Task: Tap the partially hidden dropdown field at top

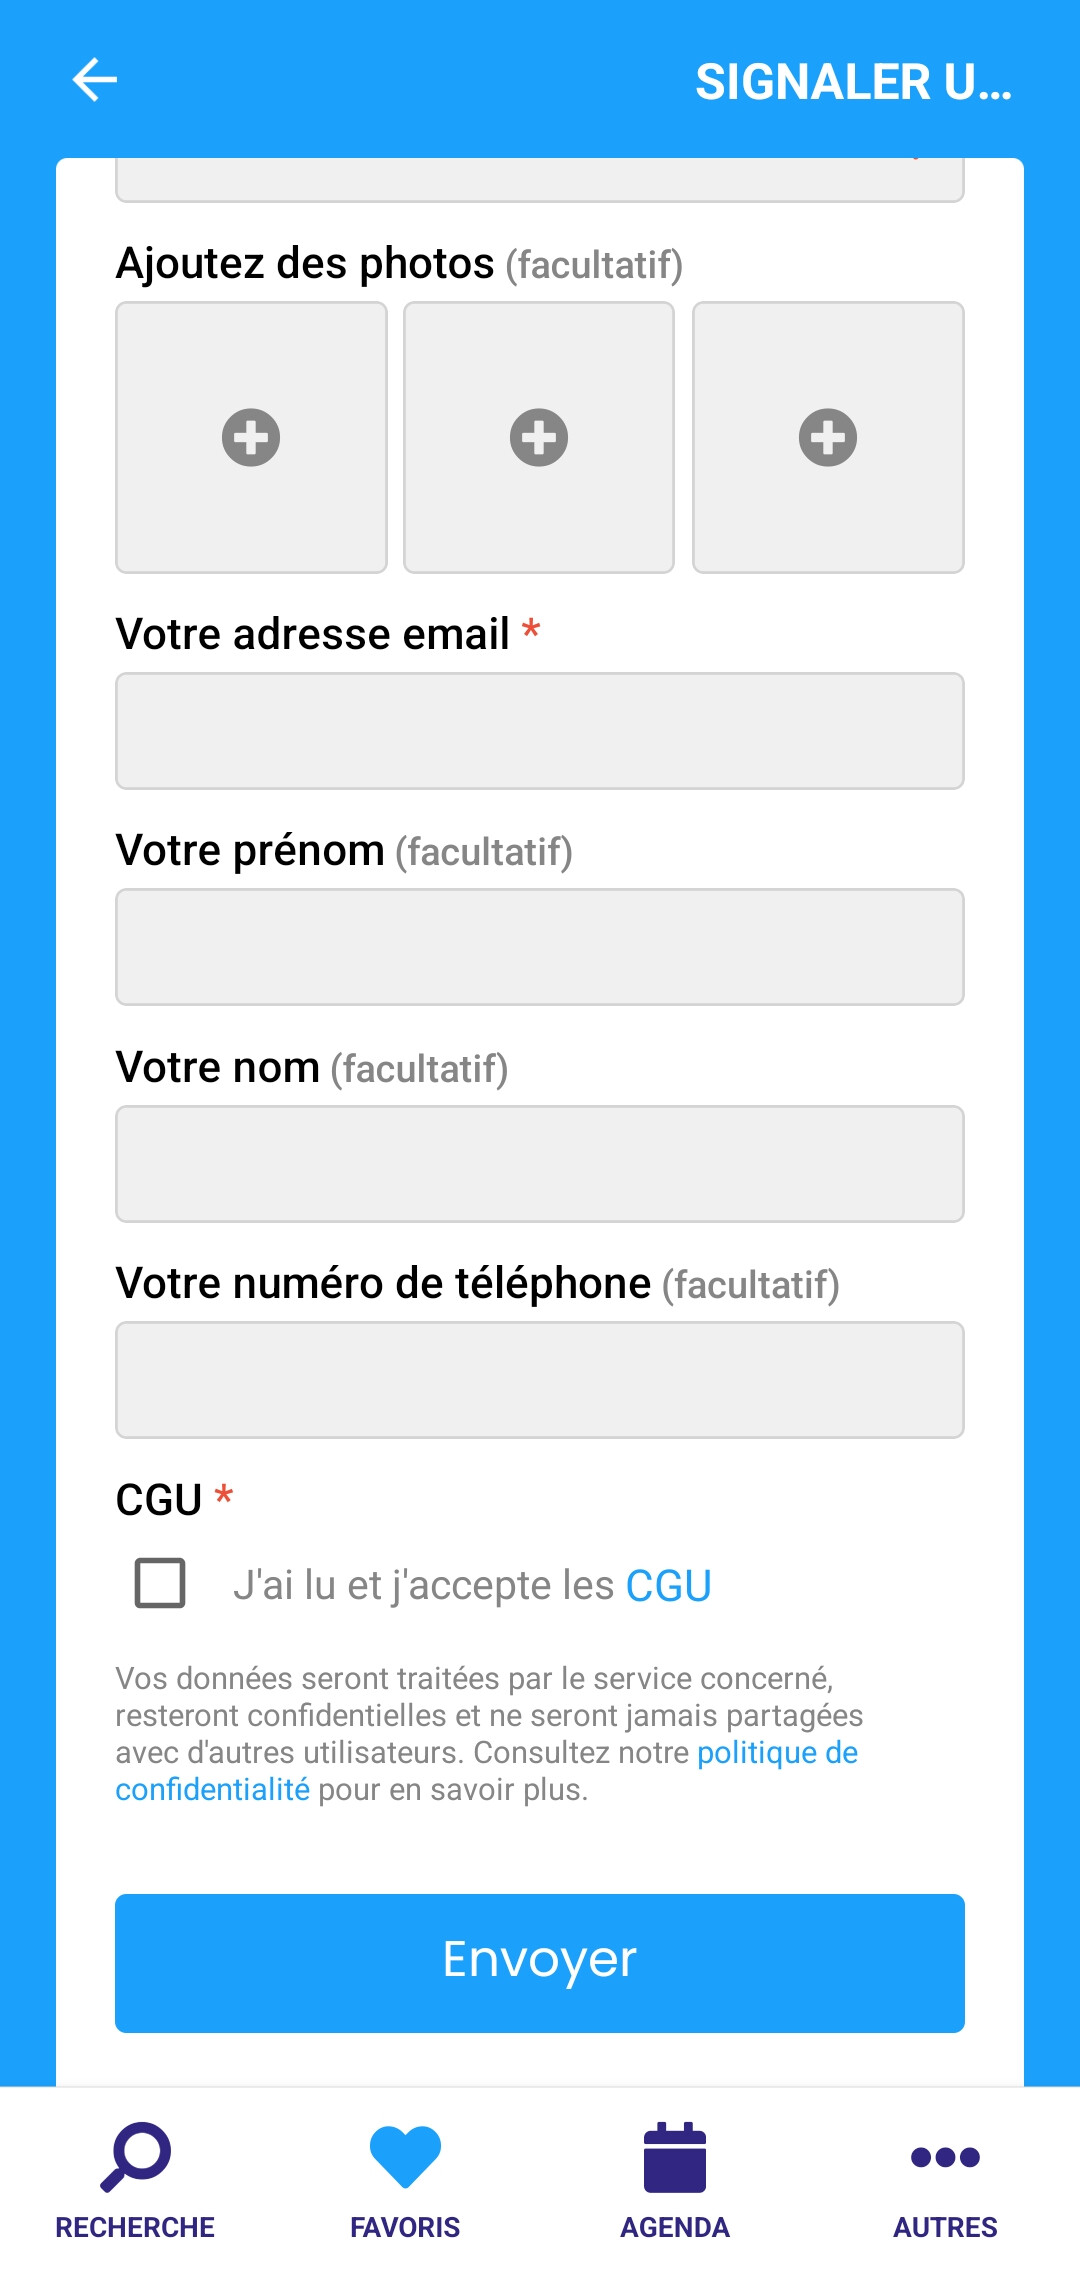Action: coord(540,180)
